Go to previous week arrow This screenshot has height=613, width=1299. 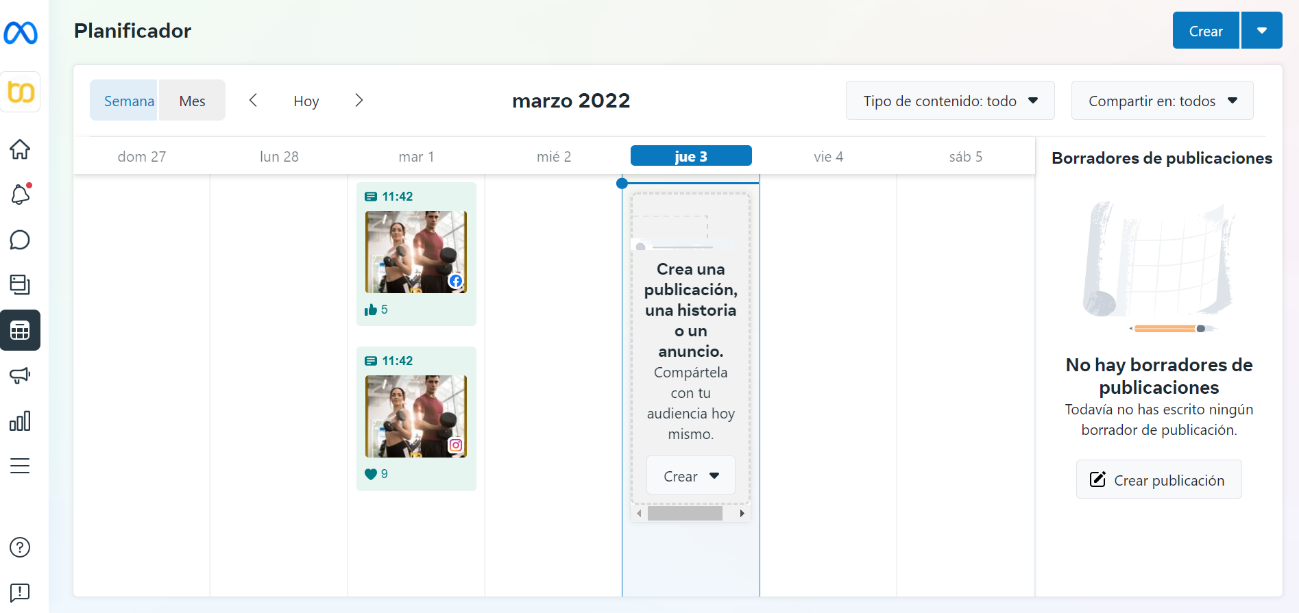(x=253, y=100)
